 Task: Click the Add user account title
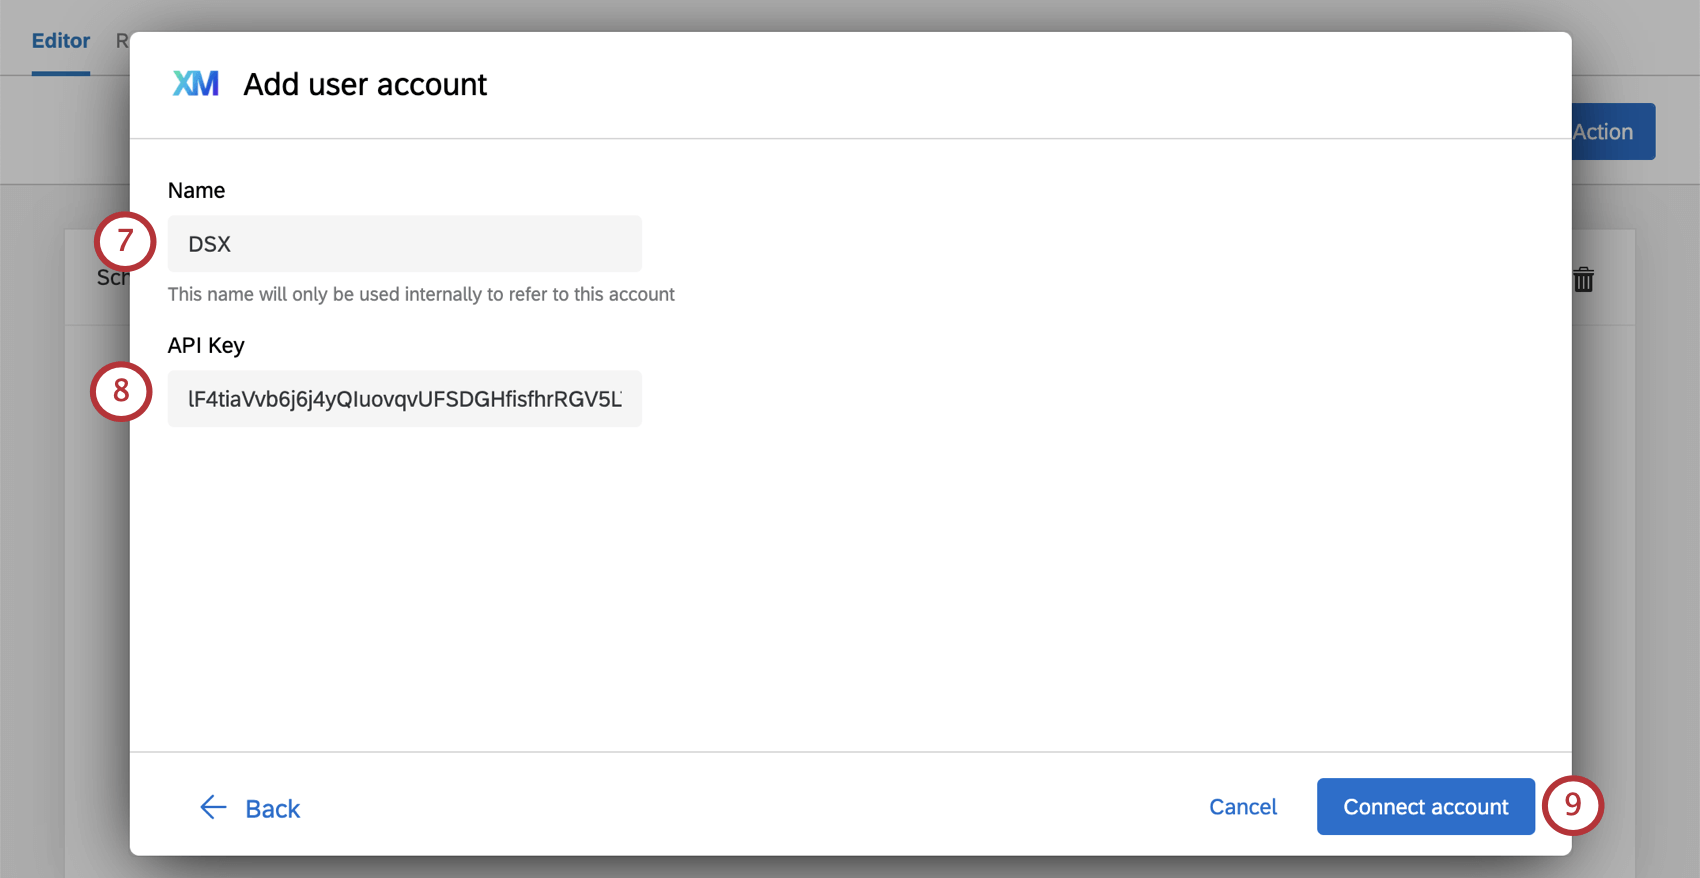tap(365, 84)
